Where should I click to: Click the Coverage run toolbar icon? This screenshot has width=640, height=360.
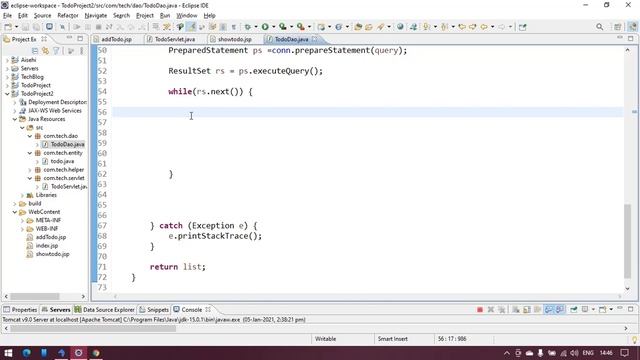coord(282,27)
